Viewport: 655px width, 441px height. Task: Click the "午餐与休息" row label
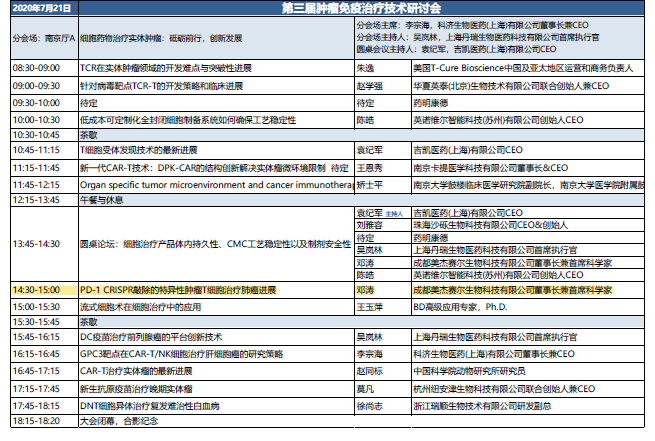[x=102, y=200]
